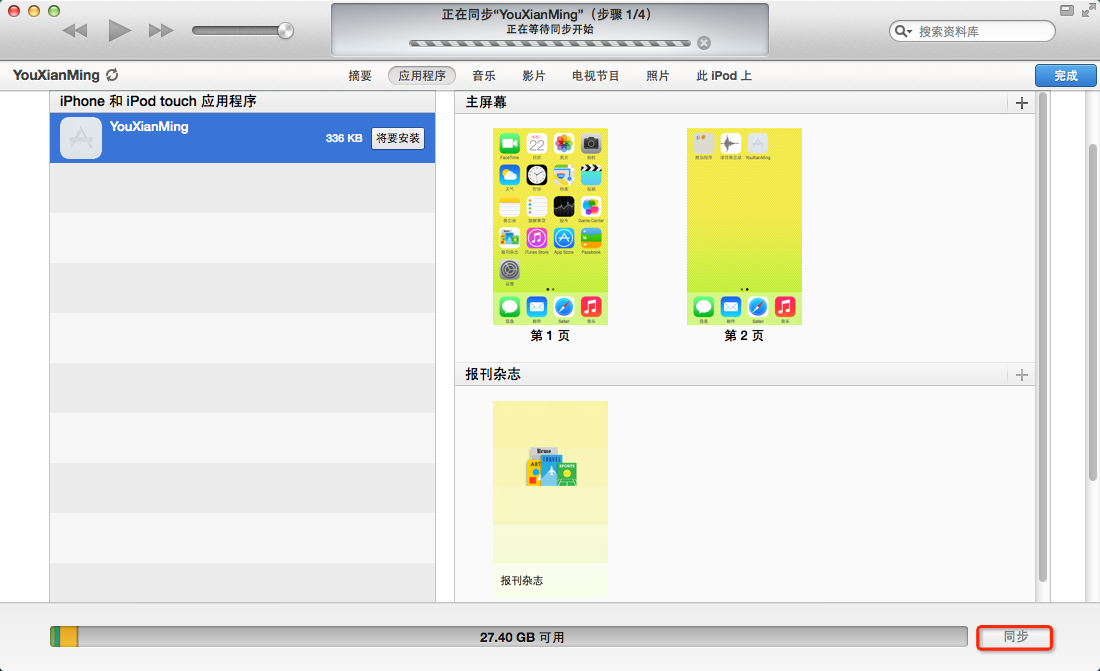
Task: Switch to the 照片 tab
Action: 657,76
